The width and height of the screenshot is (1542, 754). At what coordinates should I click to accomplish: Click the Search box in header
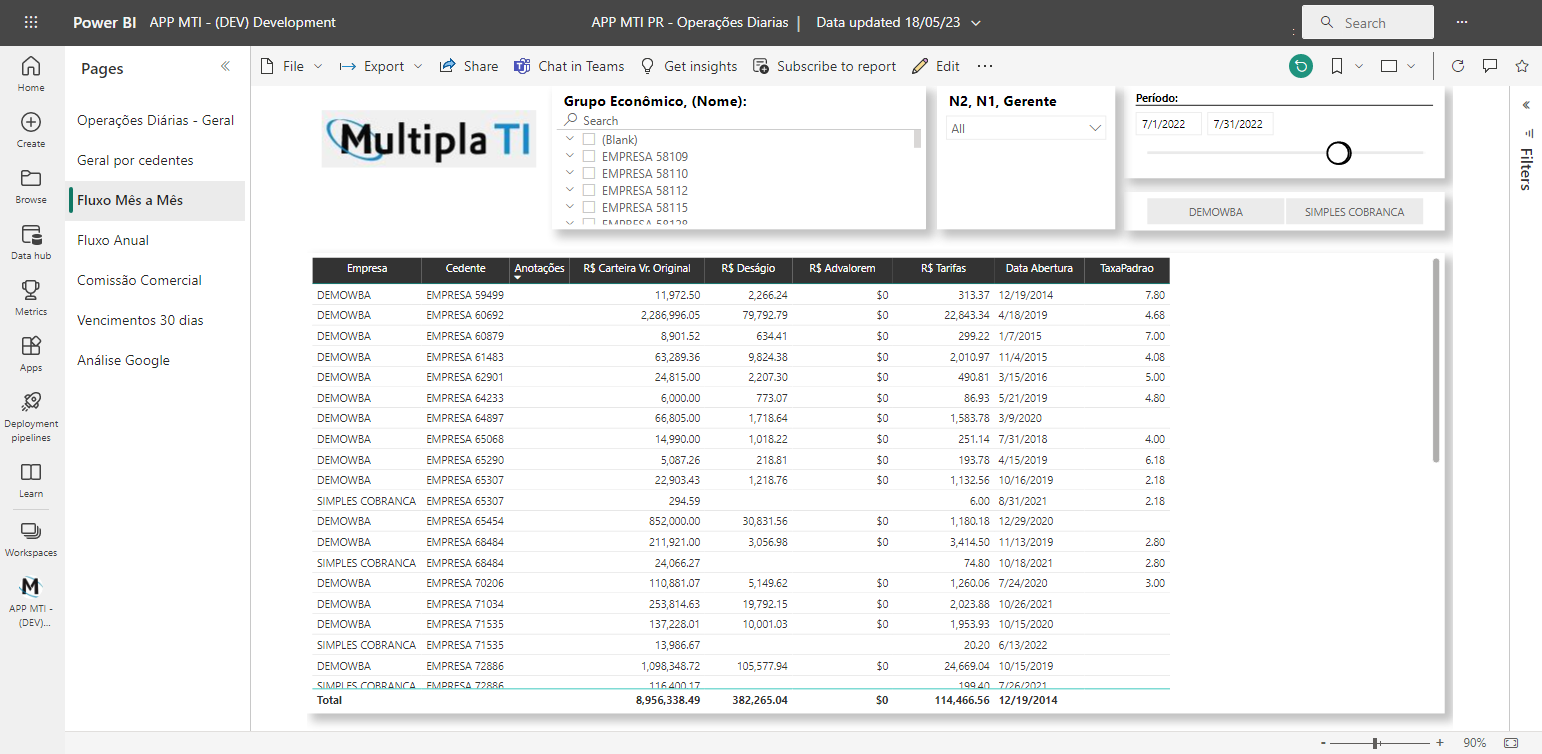point(1367,22)
